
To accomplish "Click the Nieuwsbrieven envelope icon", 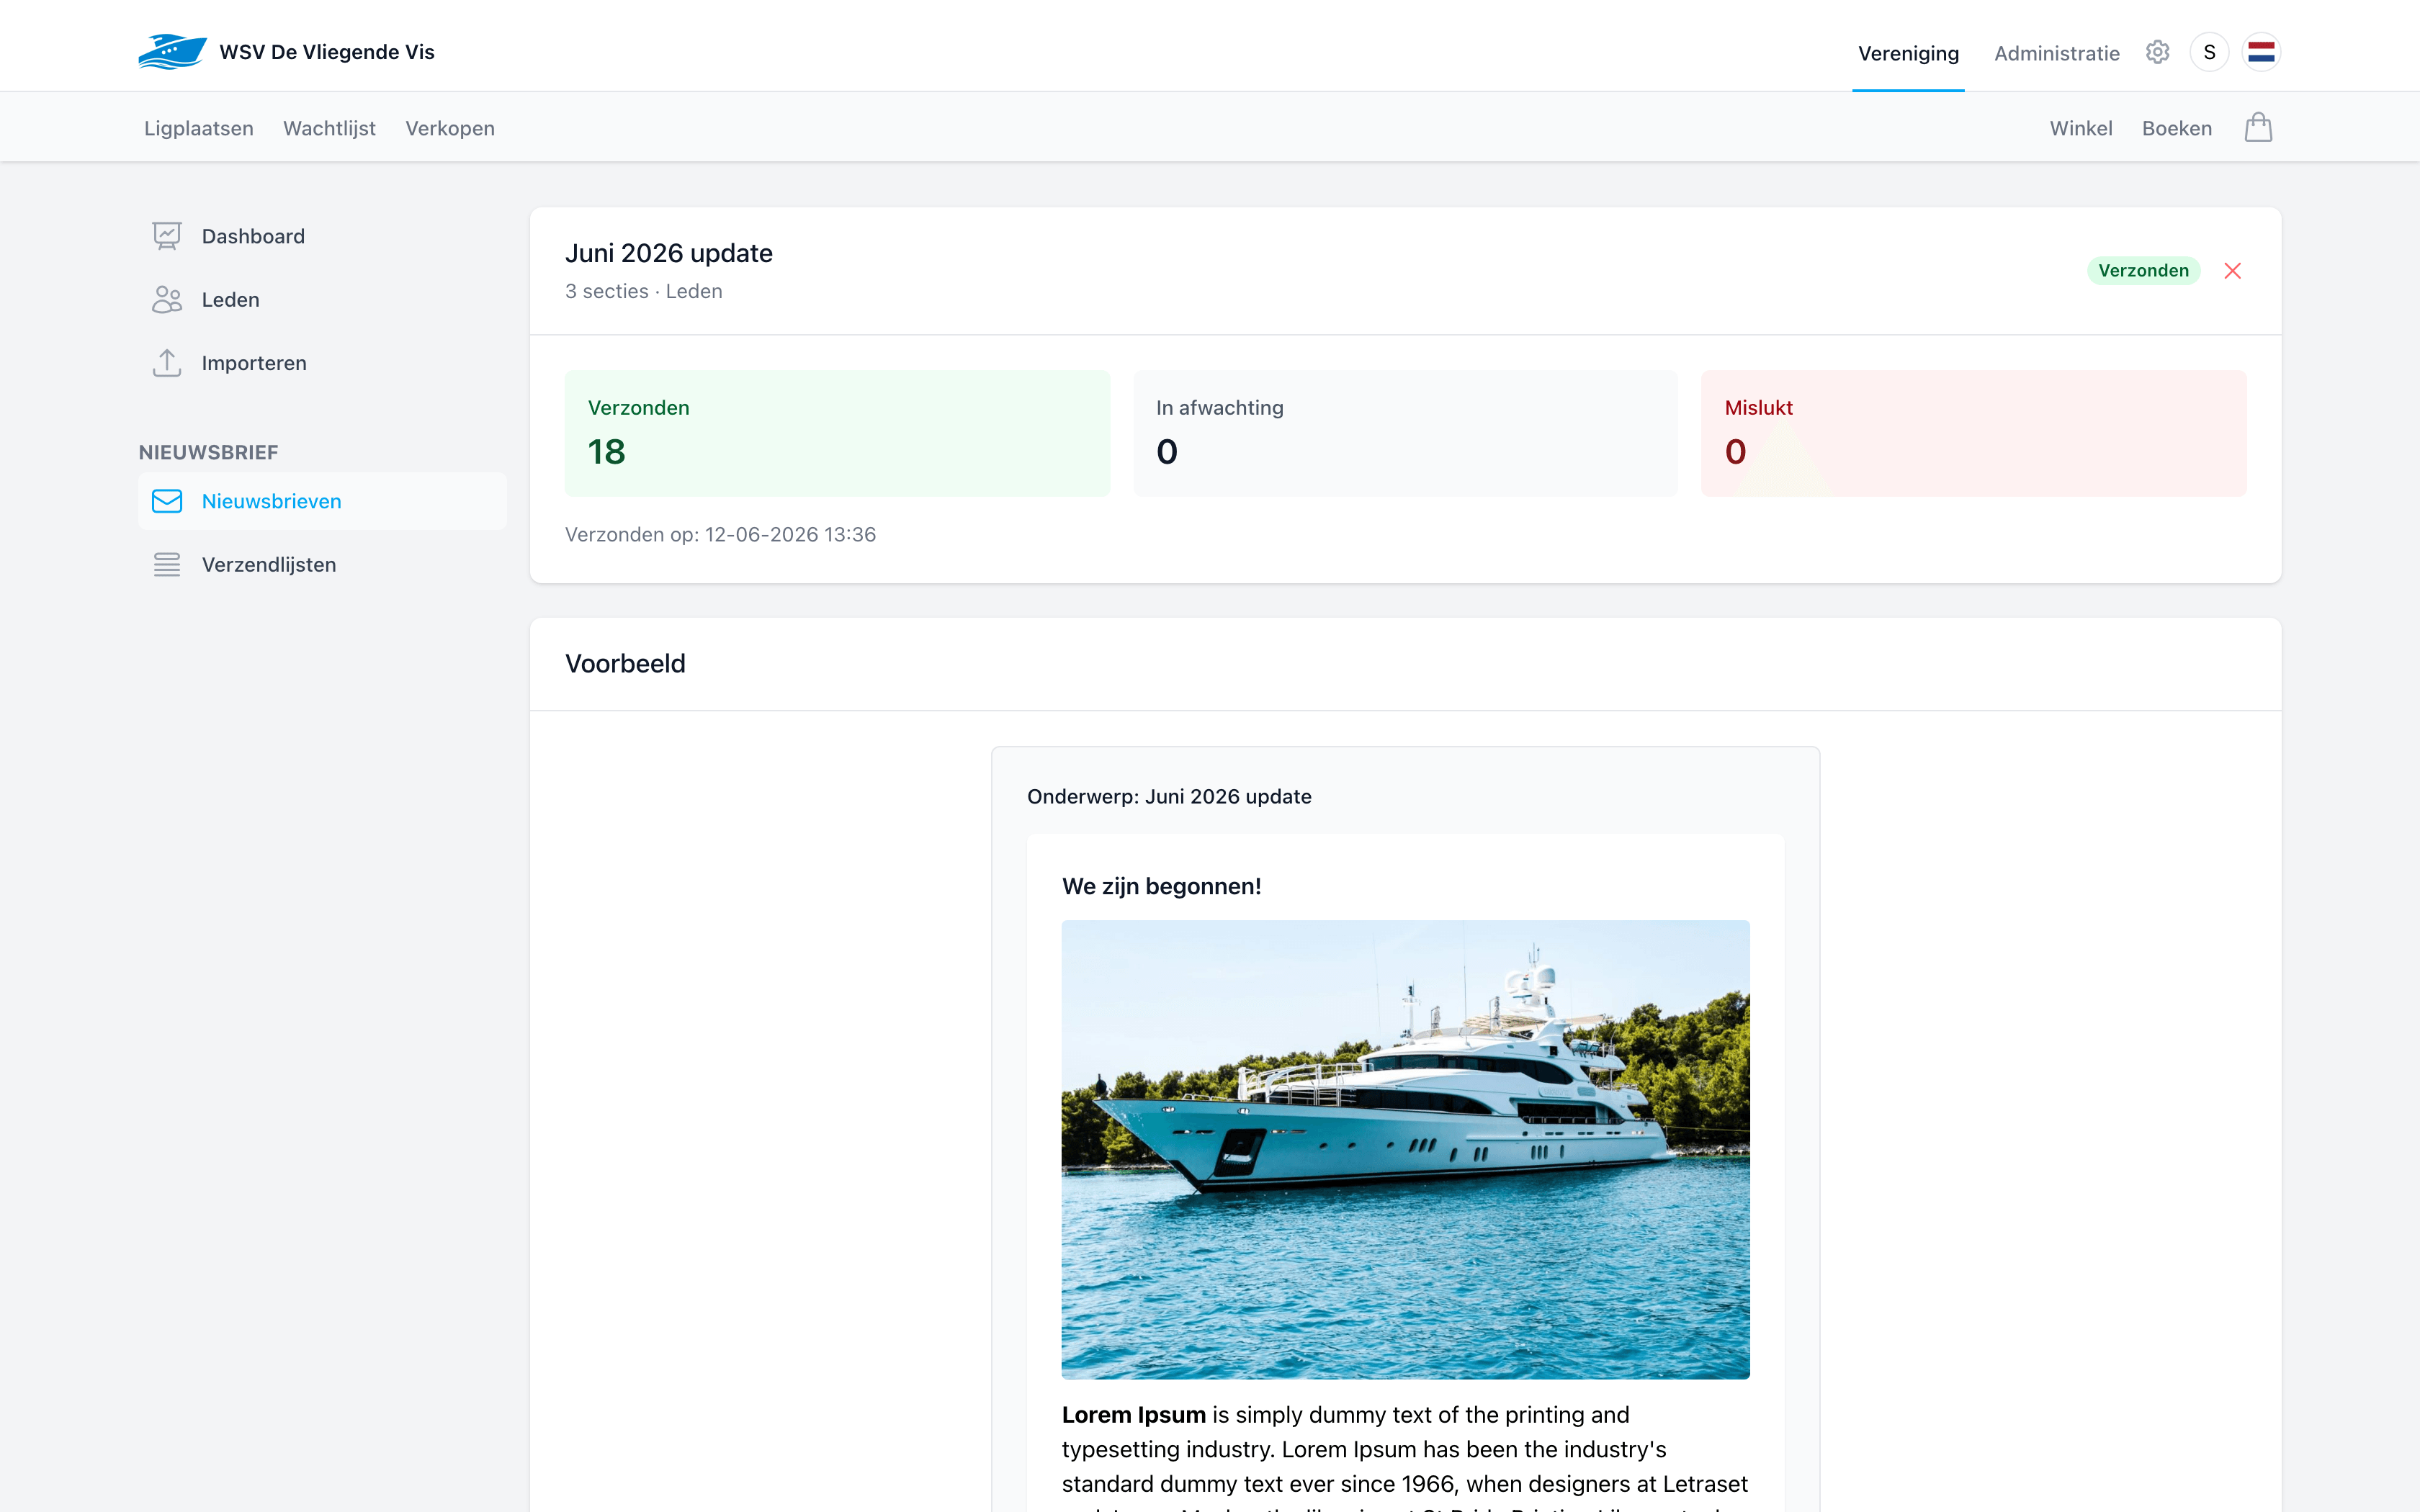I will pyautogui.click(x=167, y=501).
